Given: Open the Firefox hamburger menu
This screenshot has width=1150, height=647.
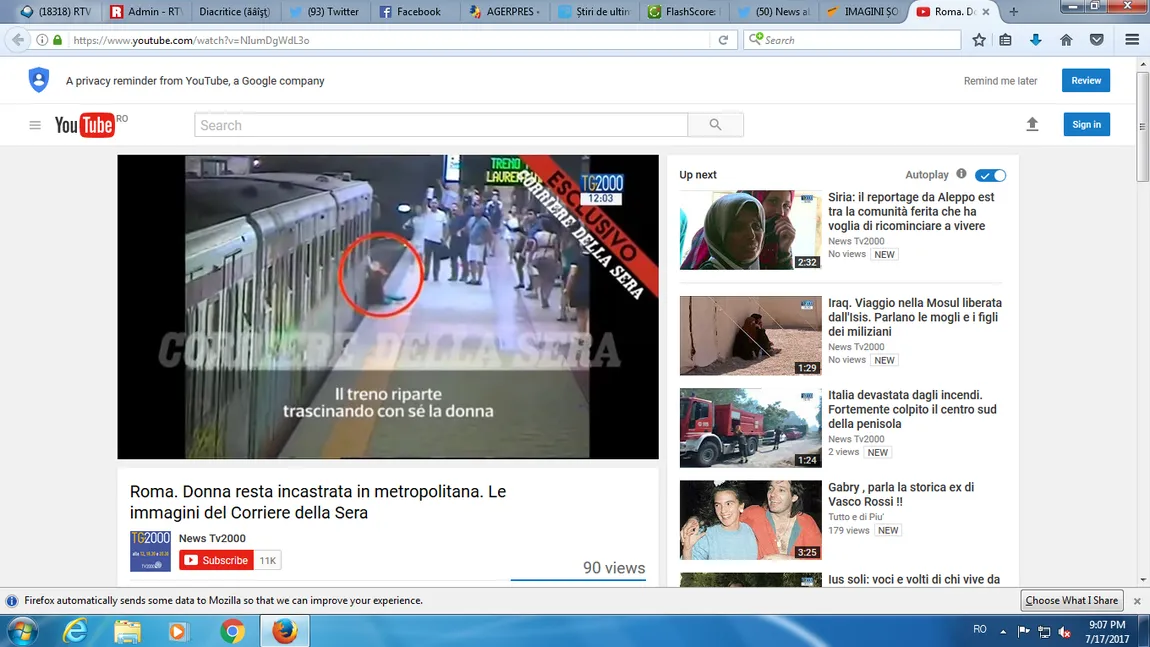Looking at the screenshot, I should click(x=1132, y=40).
